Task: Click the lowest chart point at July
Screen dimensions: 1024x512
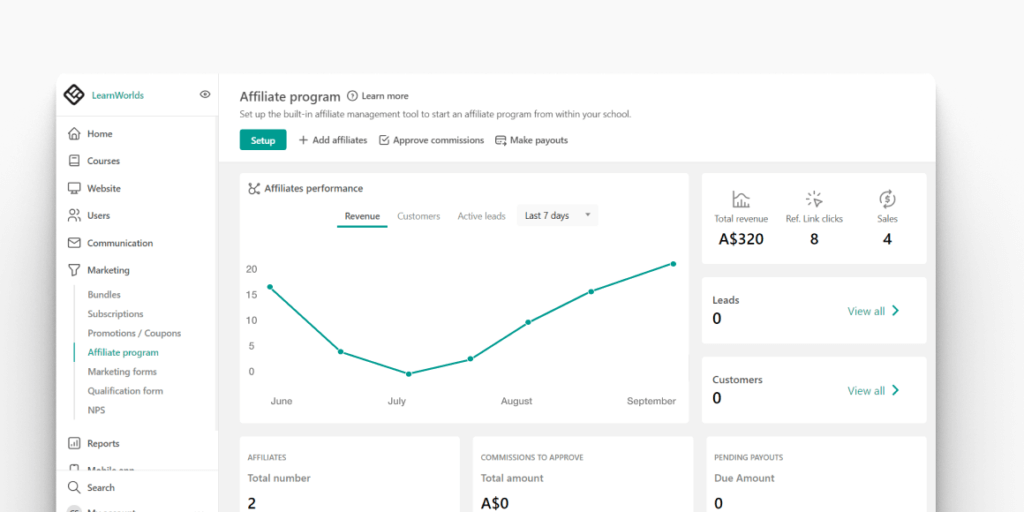Action: click(408, 374)
